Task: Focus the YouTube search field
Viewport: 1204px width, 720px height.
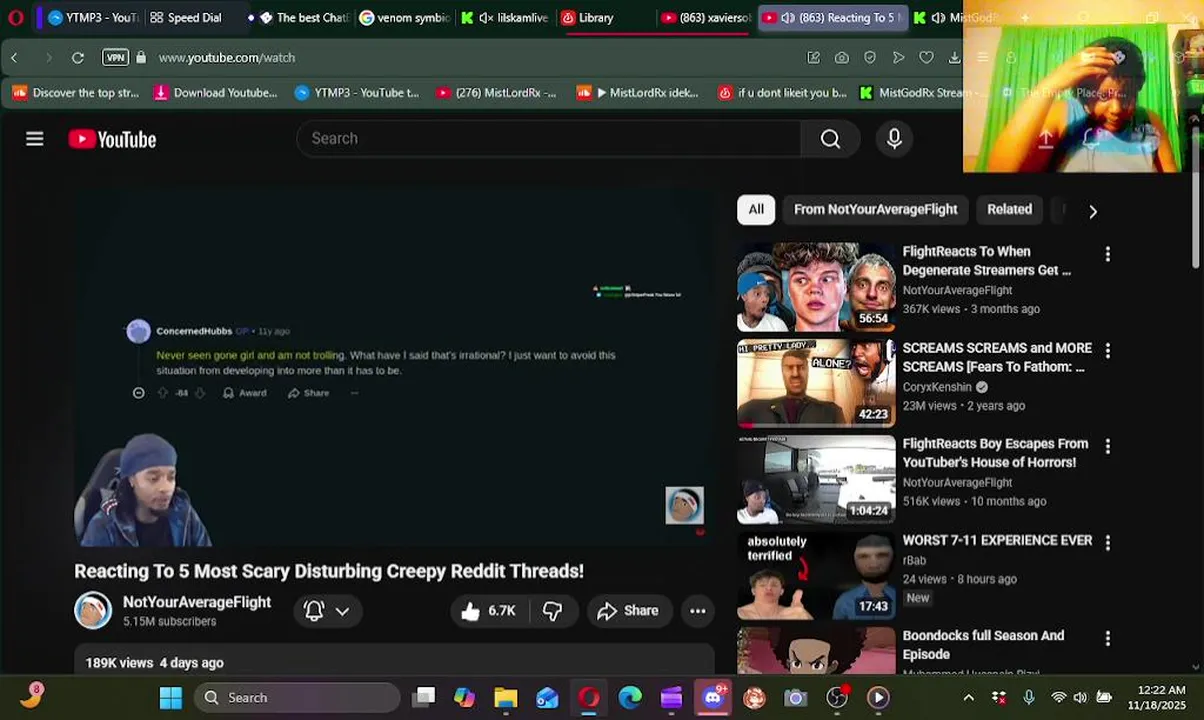Action: tap(548, 139)
